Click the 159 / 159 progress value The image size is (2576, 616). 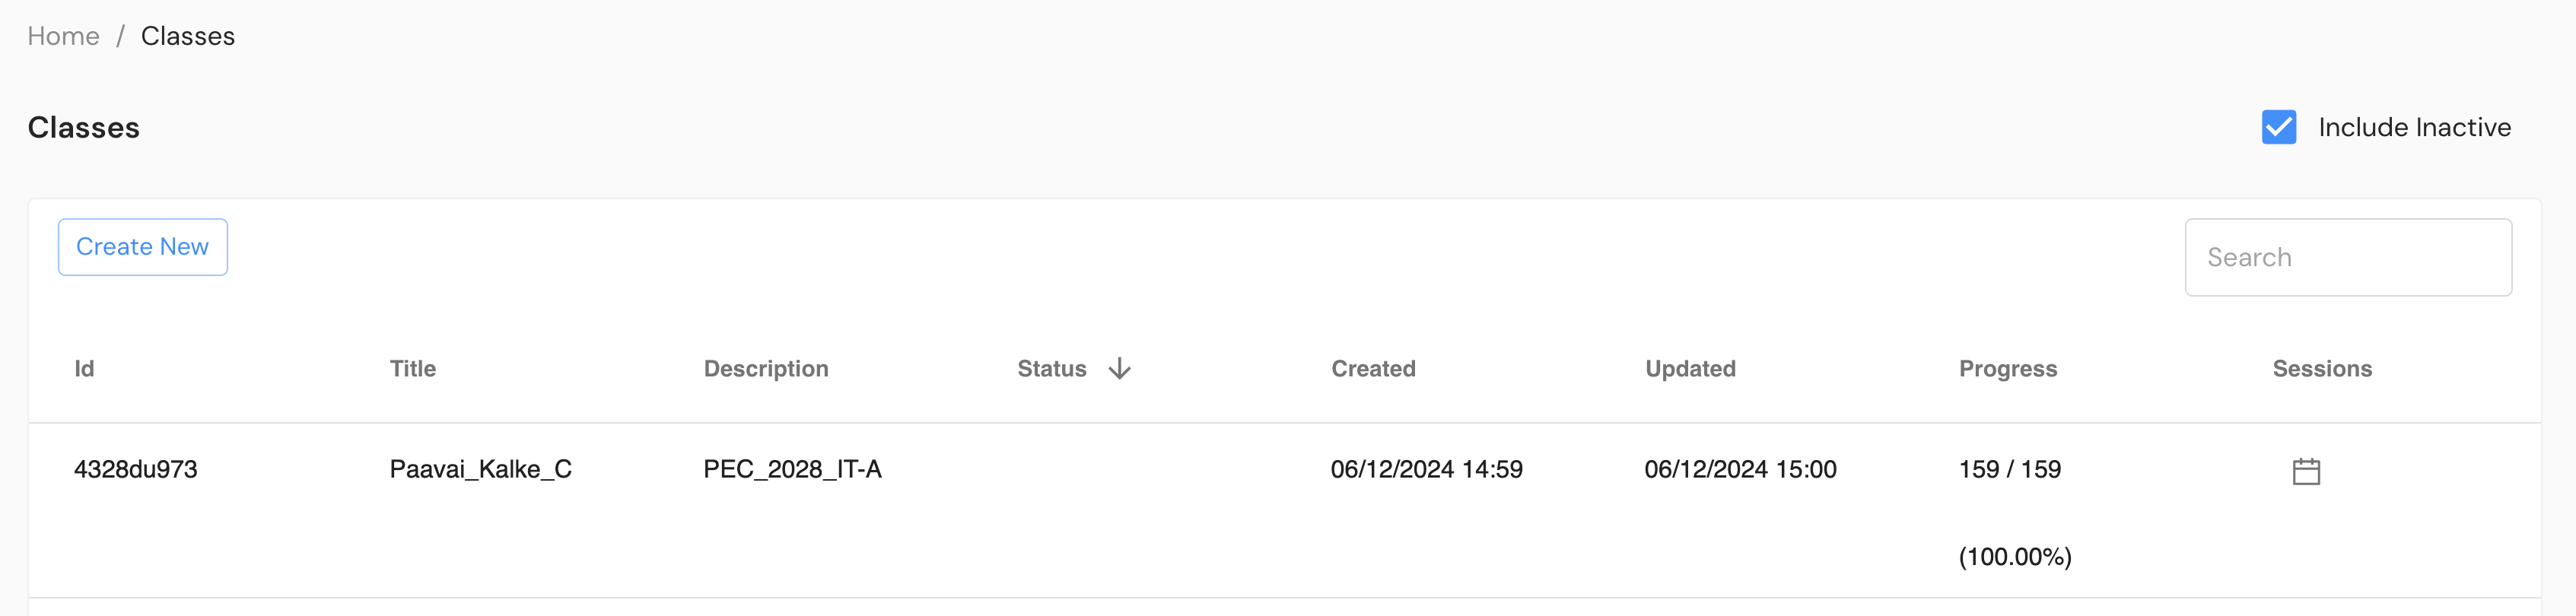pos(2009,469)
